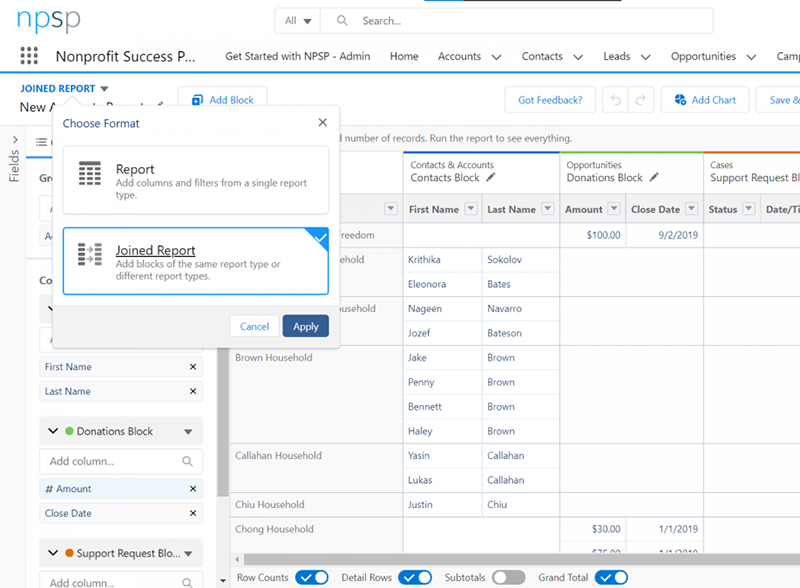The width and height of the screenshot is (800, 588).
Task: Enable the Subtotals toggle
Action: [508, 577]
